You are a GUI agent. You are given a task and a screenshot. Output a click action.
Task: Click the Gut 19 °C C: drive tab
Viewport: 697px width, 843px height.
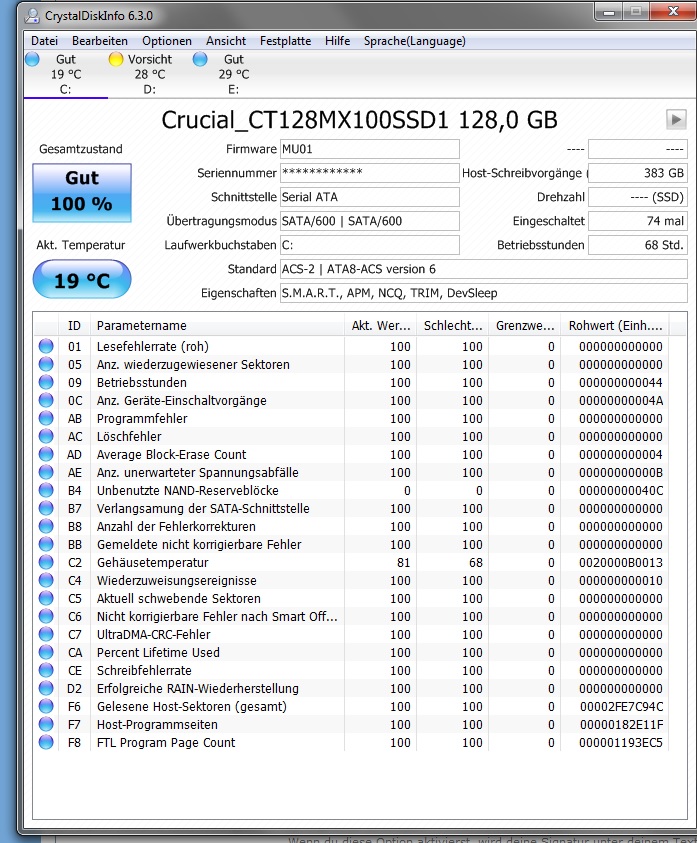pos(66,74)
